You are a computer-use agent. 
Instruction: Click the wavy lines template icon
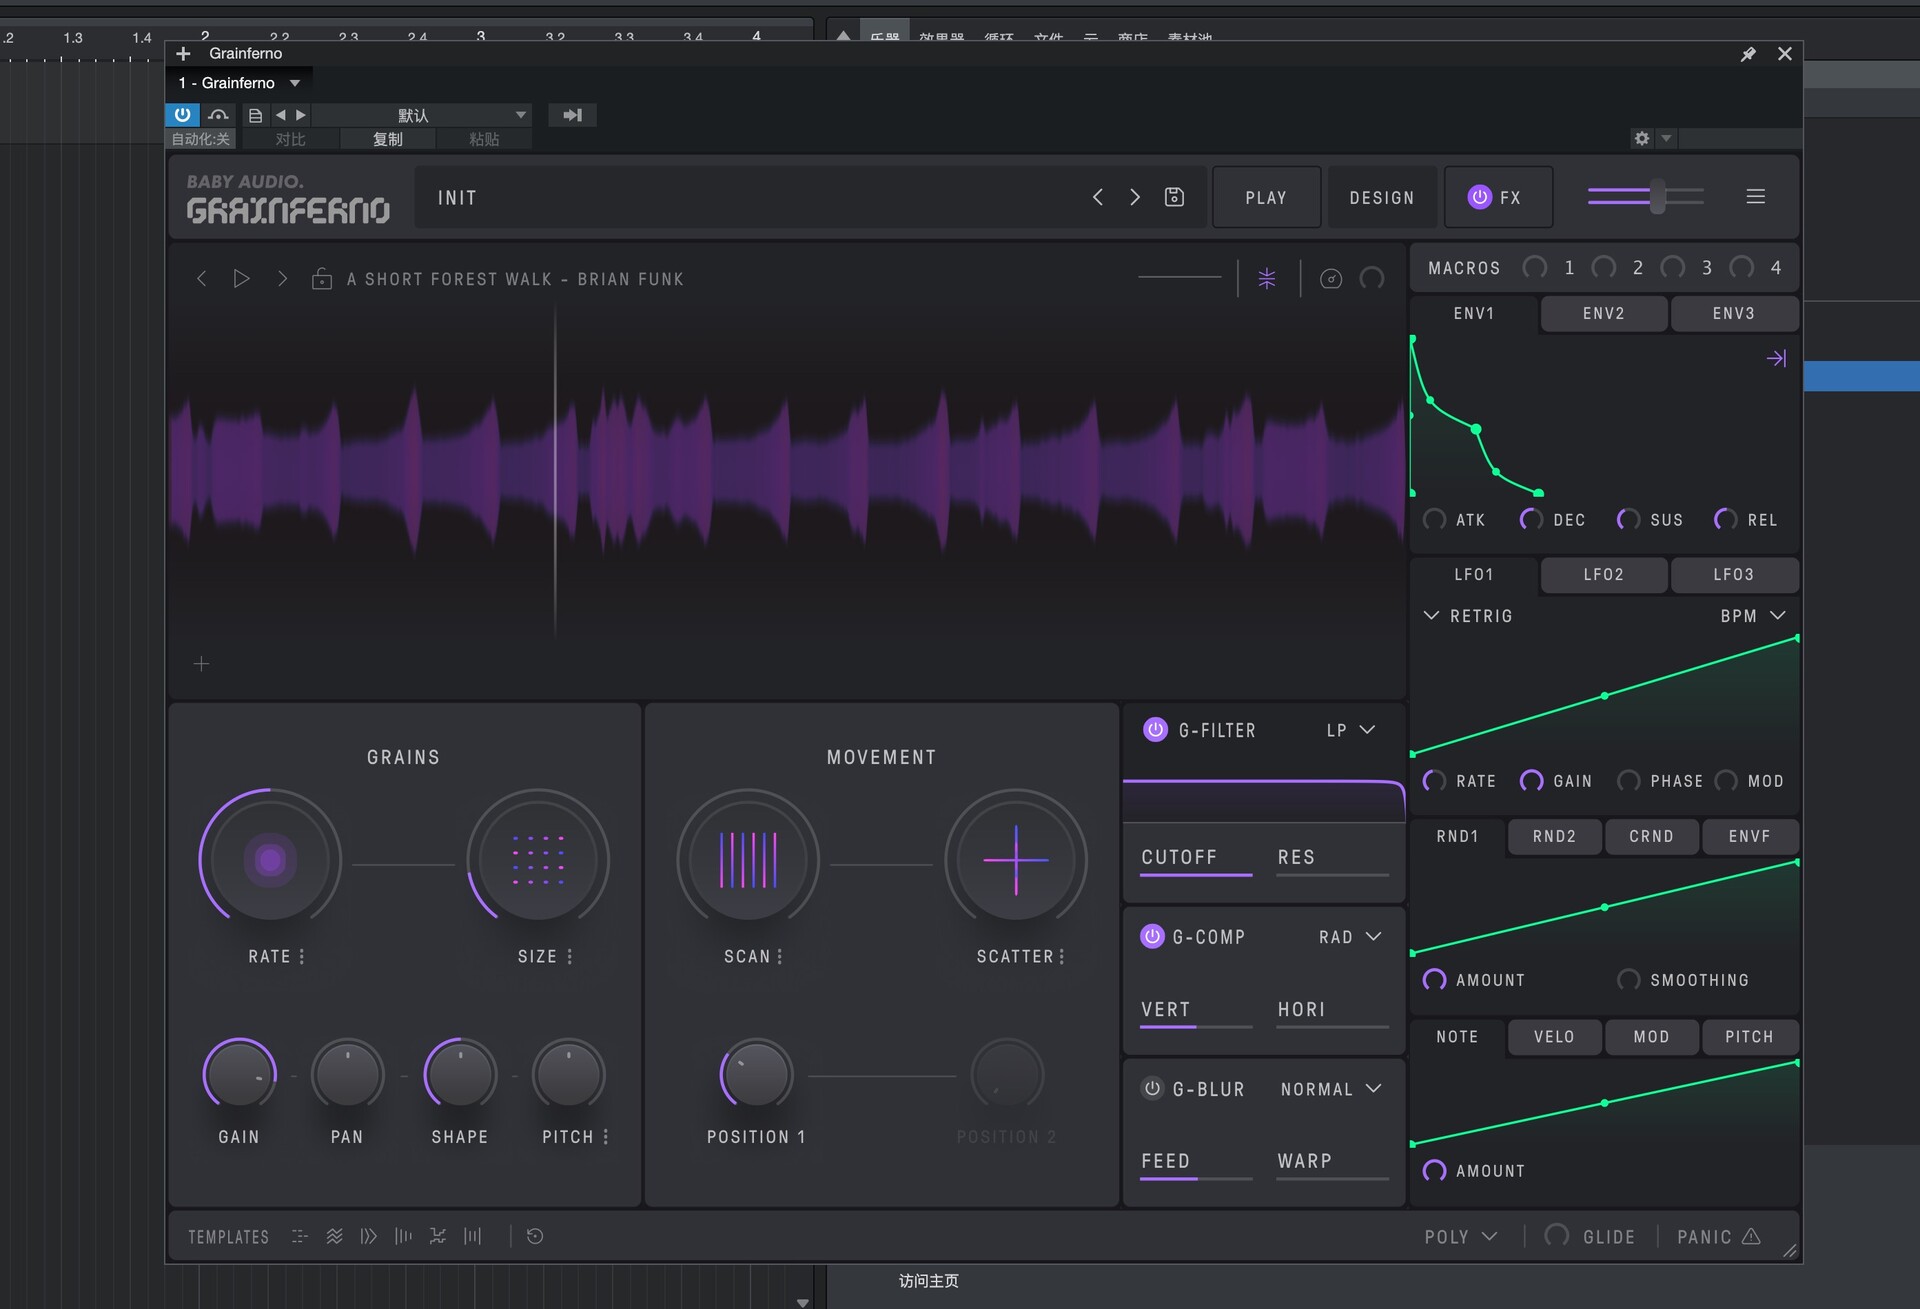(335, 1237)
